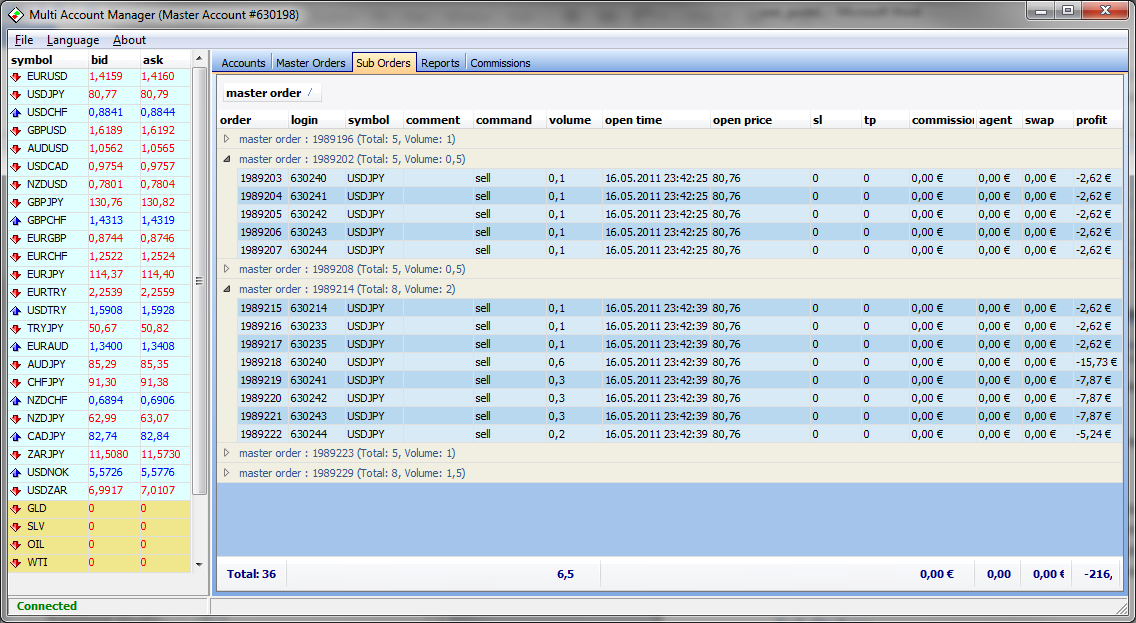The image size is (1136, 623).
Task: Expand master order 1989229 group
Action: click(x=227, y=472)
